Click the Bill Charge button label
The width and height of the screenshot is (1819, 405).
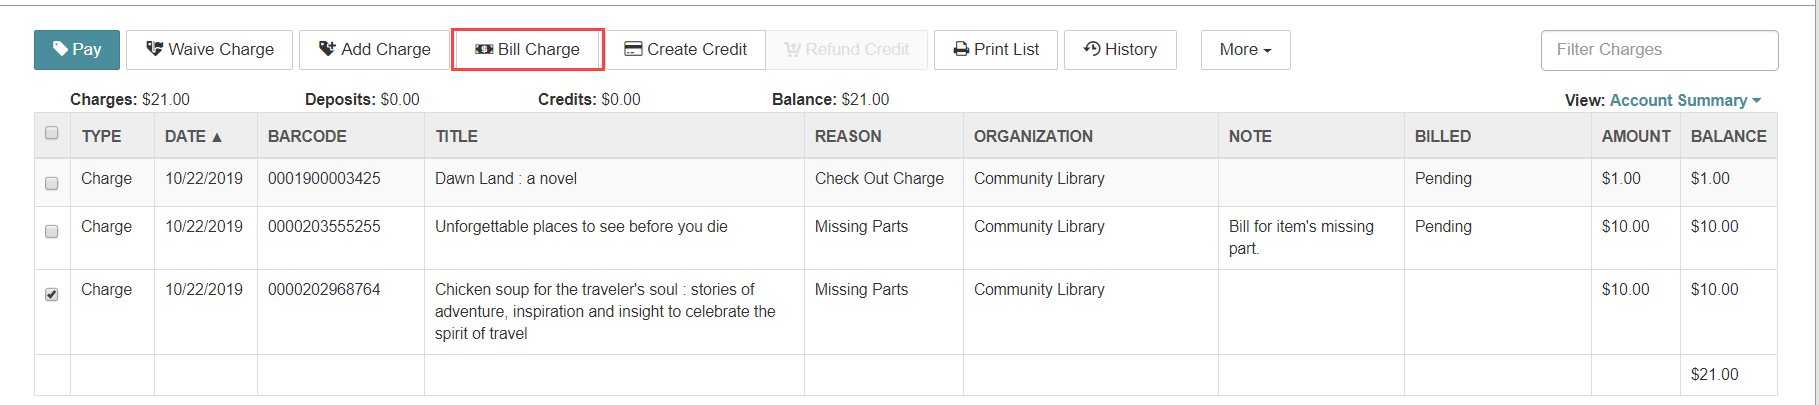[538, 49]
